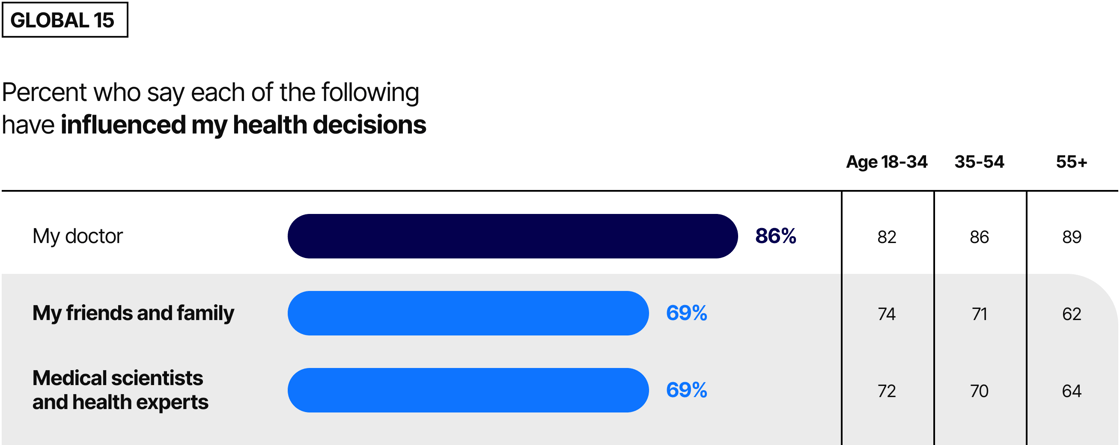
Task: Click value 74 in friends and family row
Action: [886, 314]
